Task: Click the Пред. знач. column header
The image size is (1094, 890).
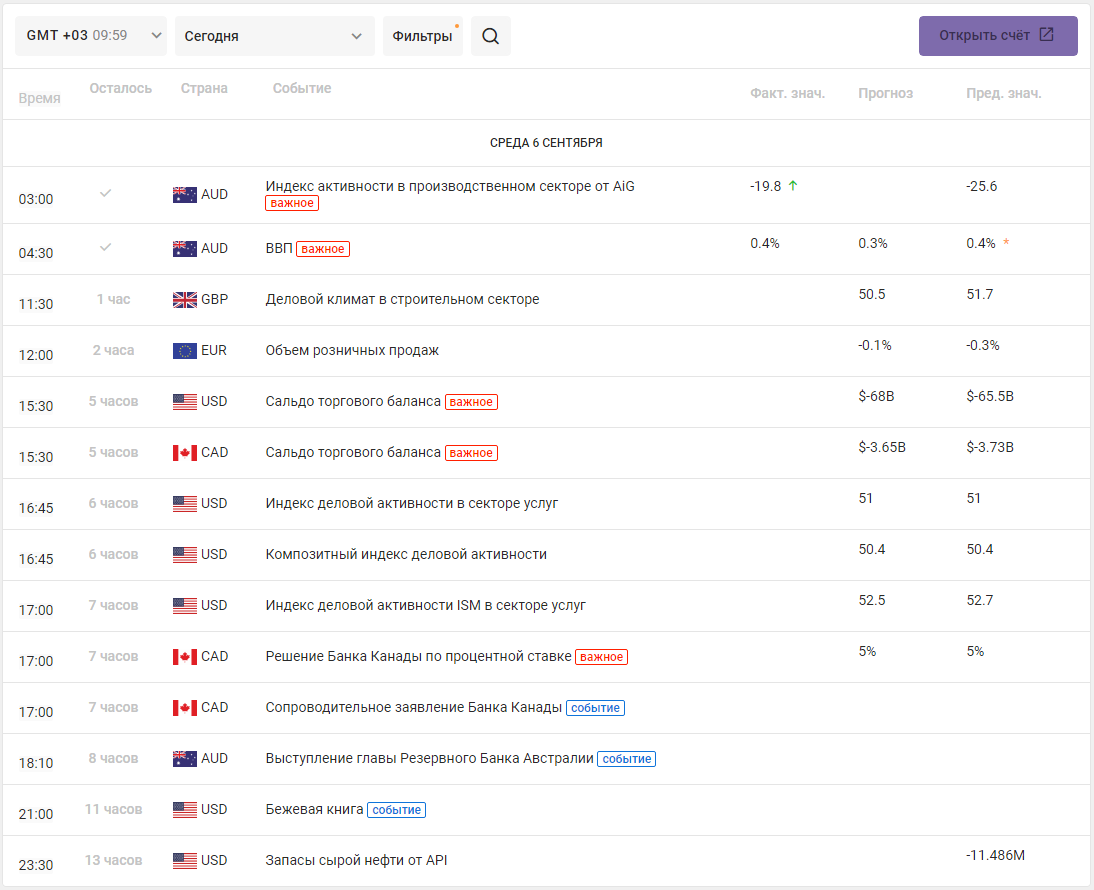Action: click(x=1003, y=93)
